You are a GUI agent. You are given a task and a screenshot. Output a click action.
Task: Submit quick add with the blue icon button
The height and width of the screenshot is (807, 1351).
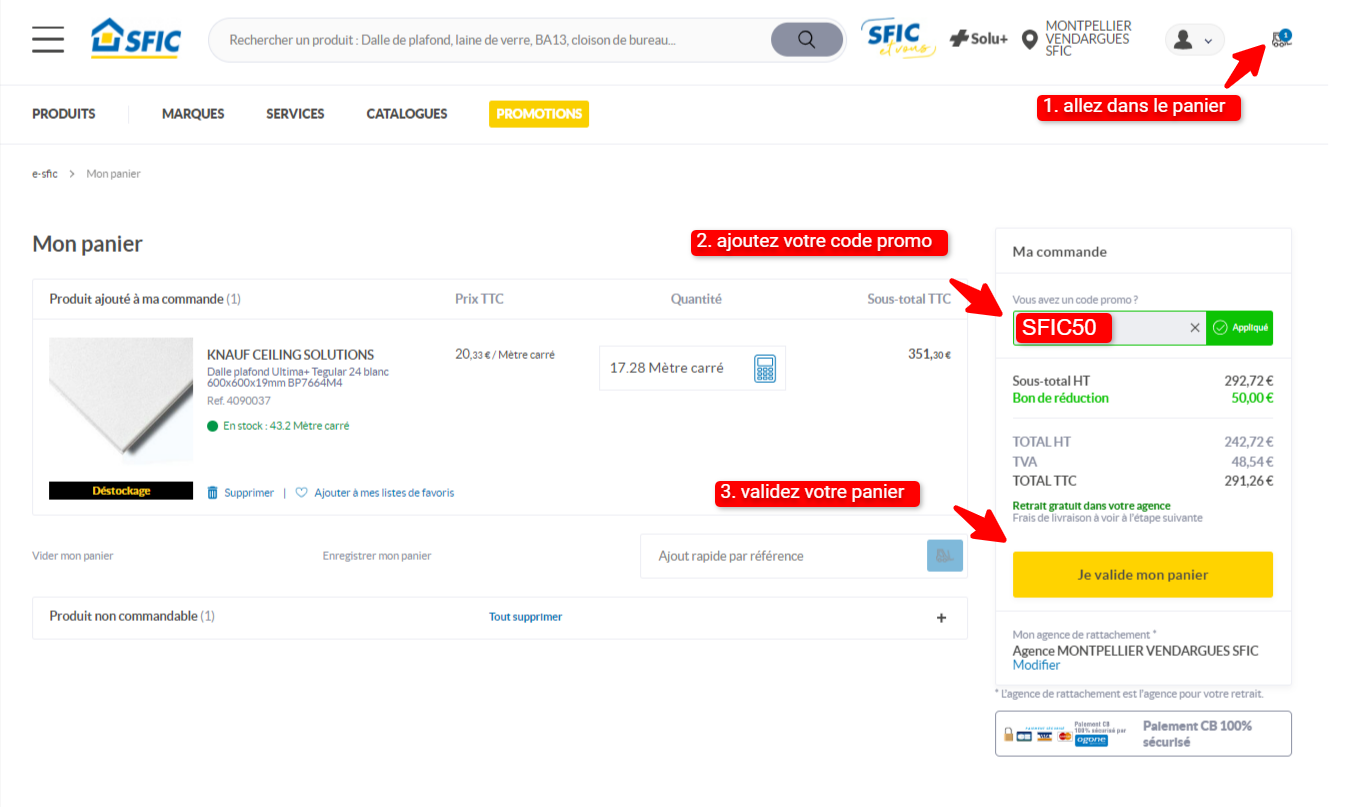944,555
